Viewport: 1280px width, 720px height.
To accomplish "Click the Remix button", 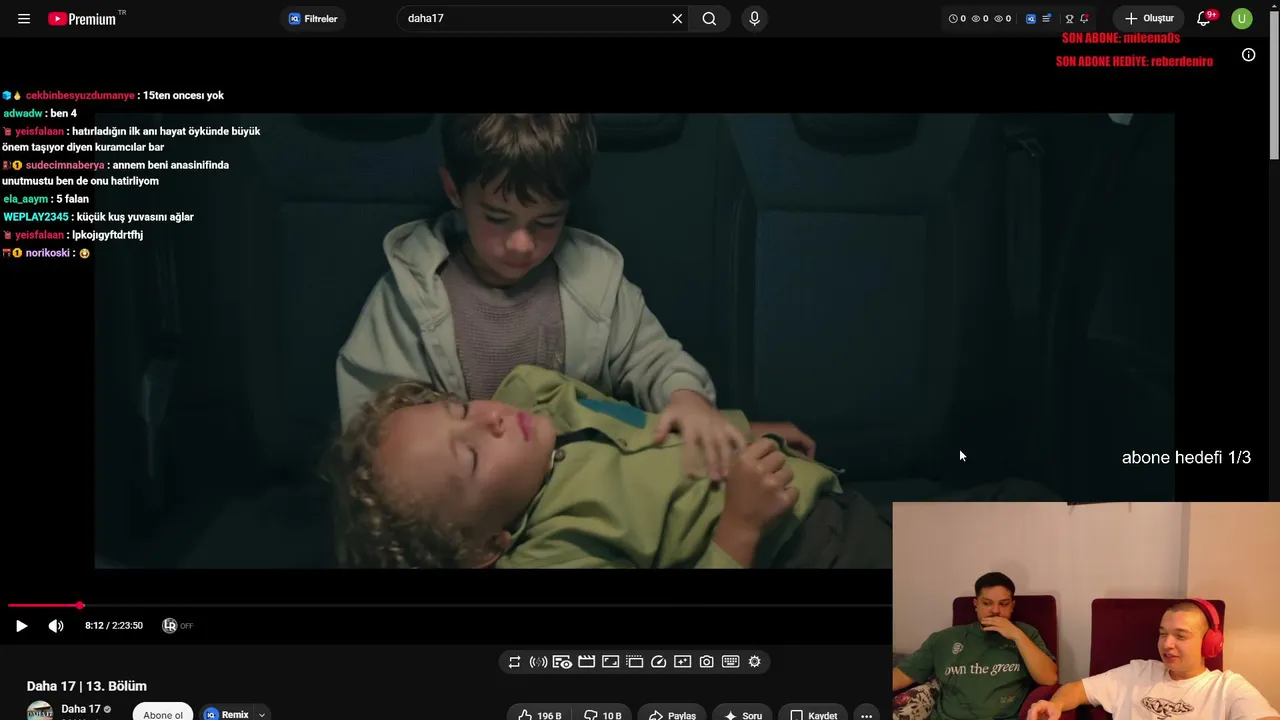I will click(227, 714).
